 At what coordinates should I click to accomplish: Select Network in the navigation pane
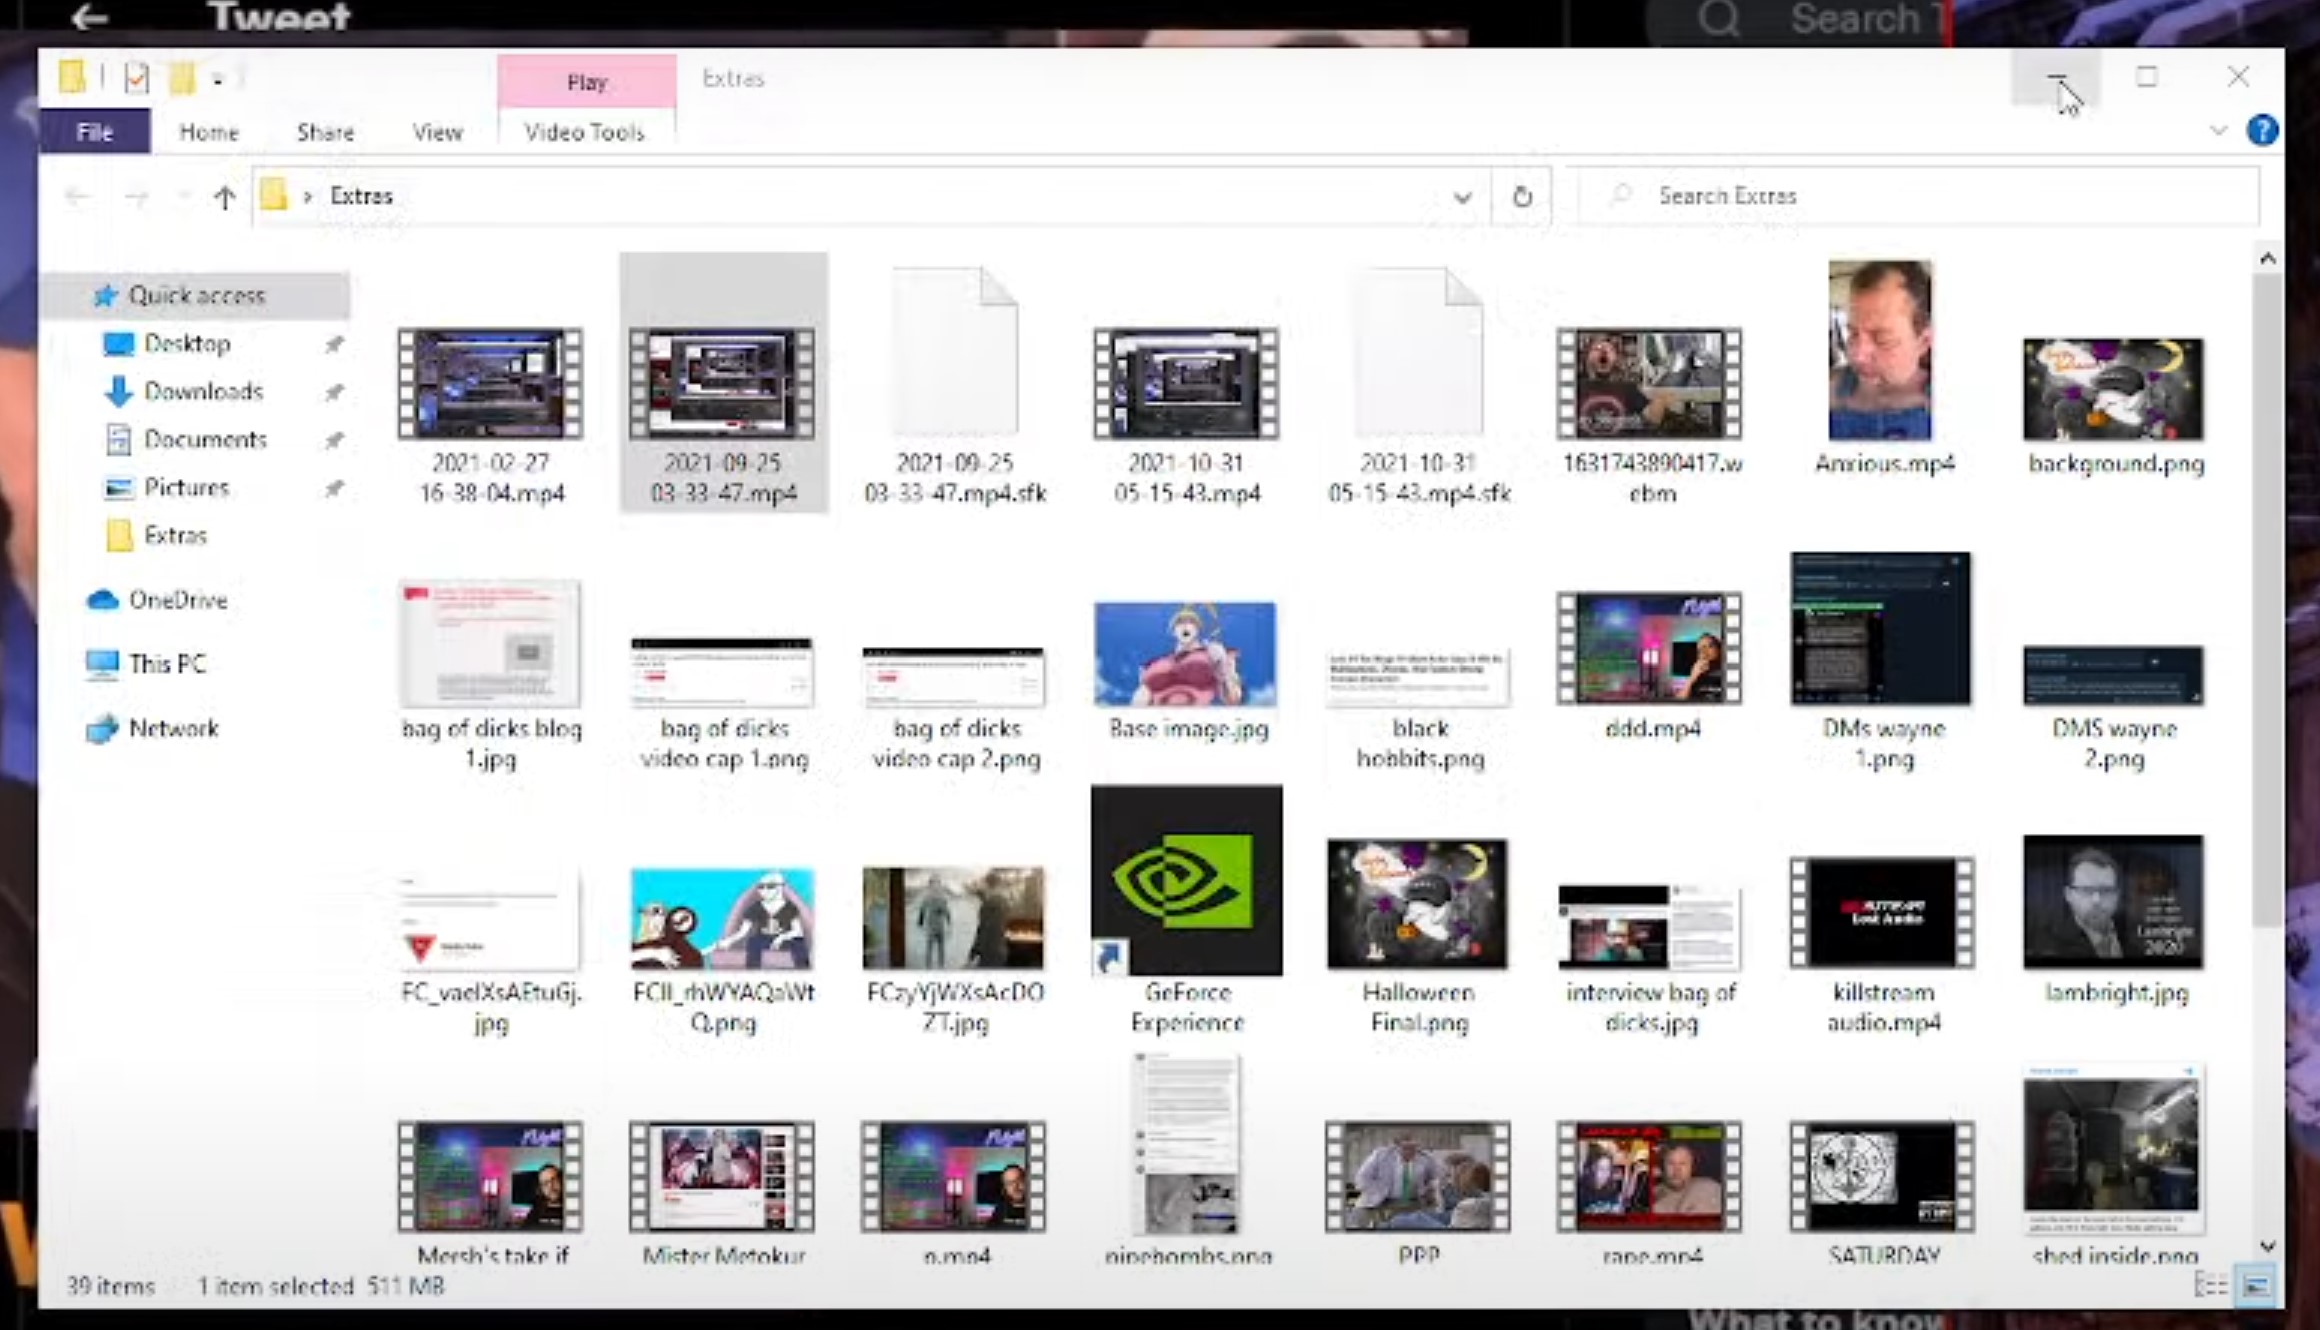click(173, 728)
